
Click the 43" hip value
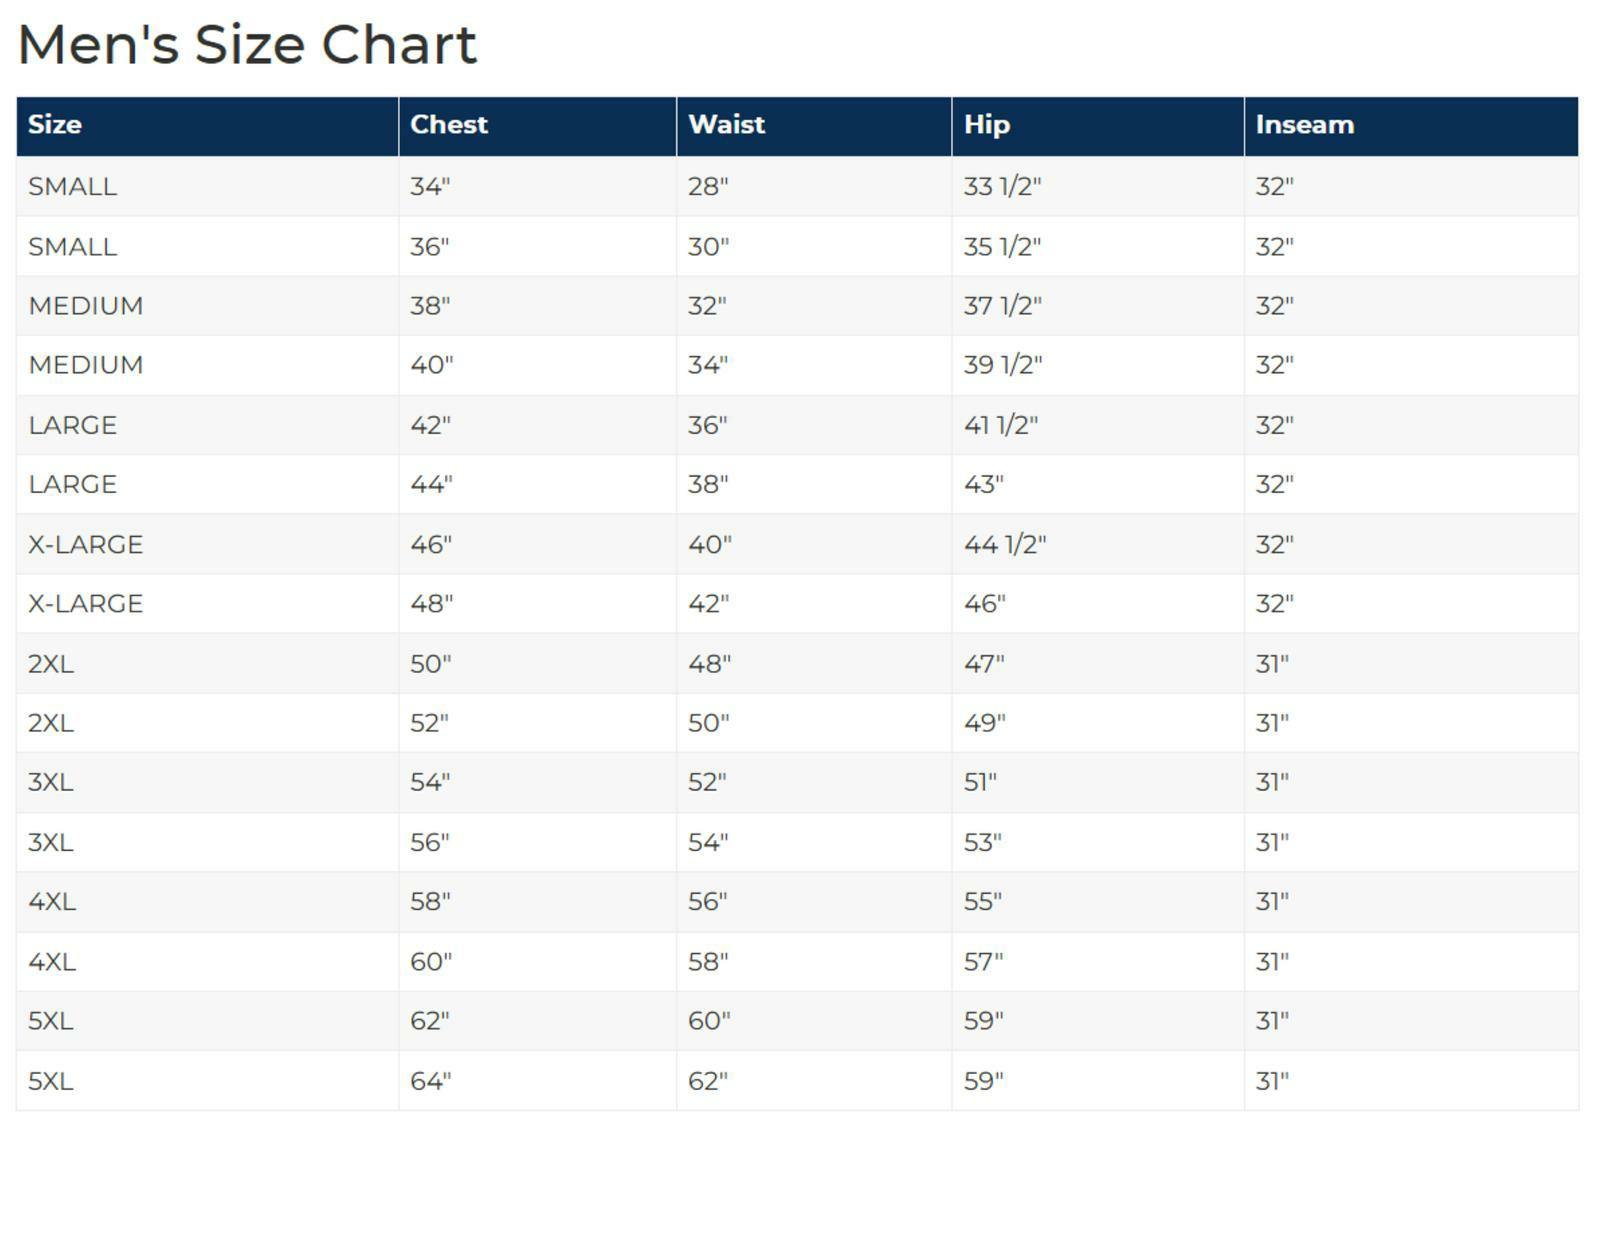984,484
